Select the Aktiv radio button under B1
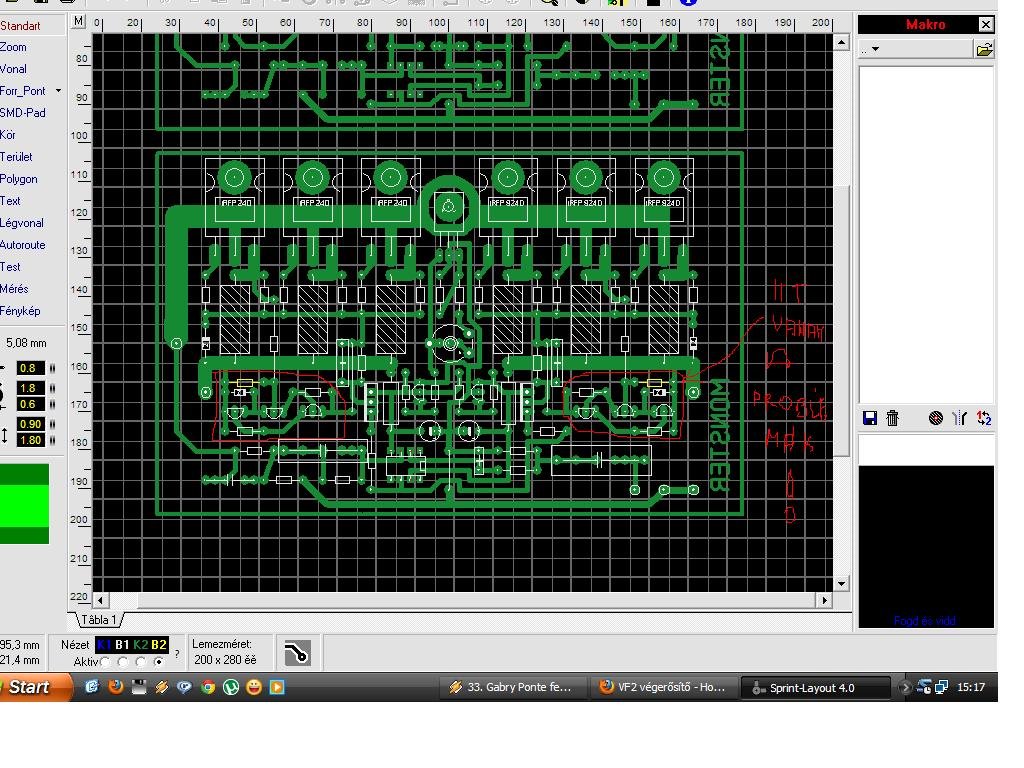 [123, 662]
